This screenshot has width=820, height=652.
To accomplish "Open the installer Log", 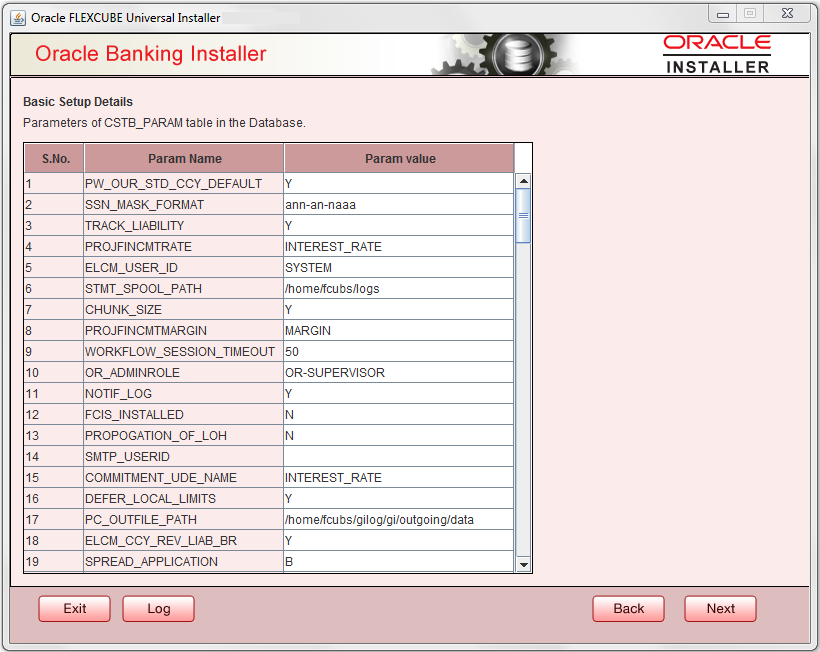I will [x=158, y=608].
